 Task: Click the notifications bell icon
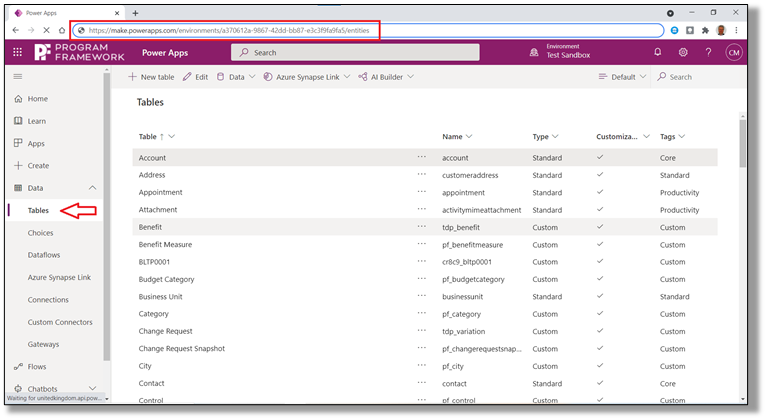tap(658, 52)
